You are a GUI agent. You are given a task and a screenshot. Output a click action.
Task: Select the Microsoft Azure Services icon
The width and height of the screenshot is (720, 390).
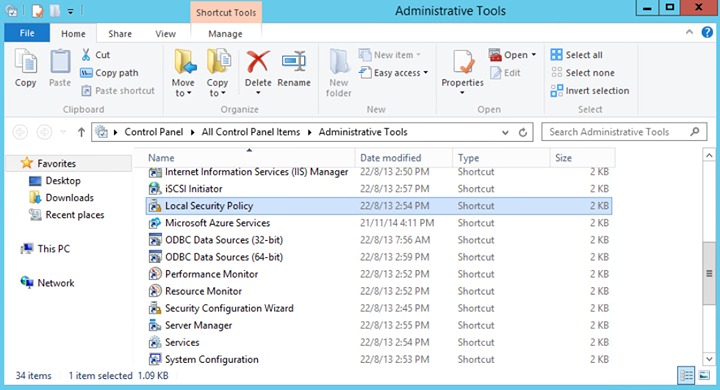click(155, 223)
